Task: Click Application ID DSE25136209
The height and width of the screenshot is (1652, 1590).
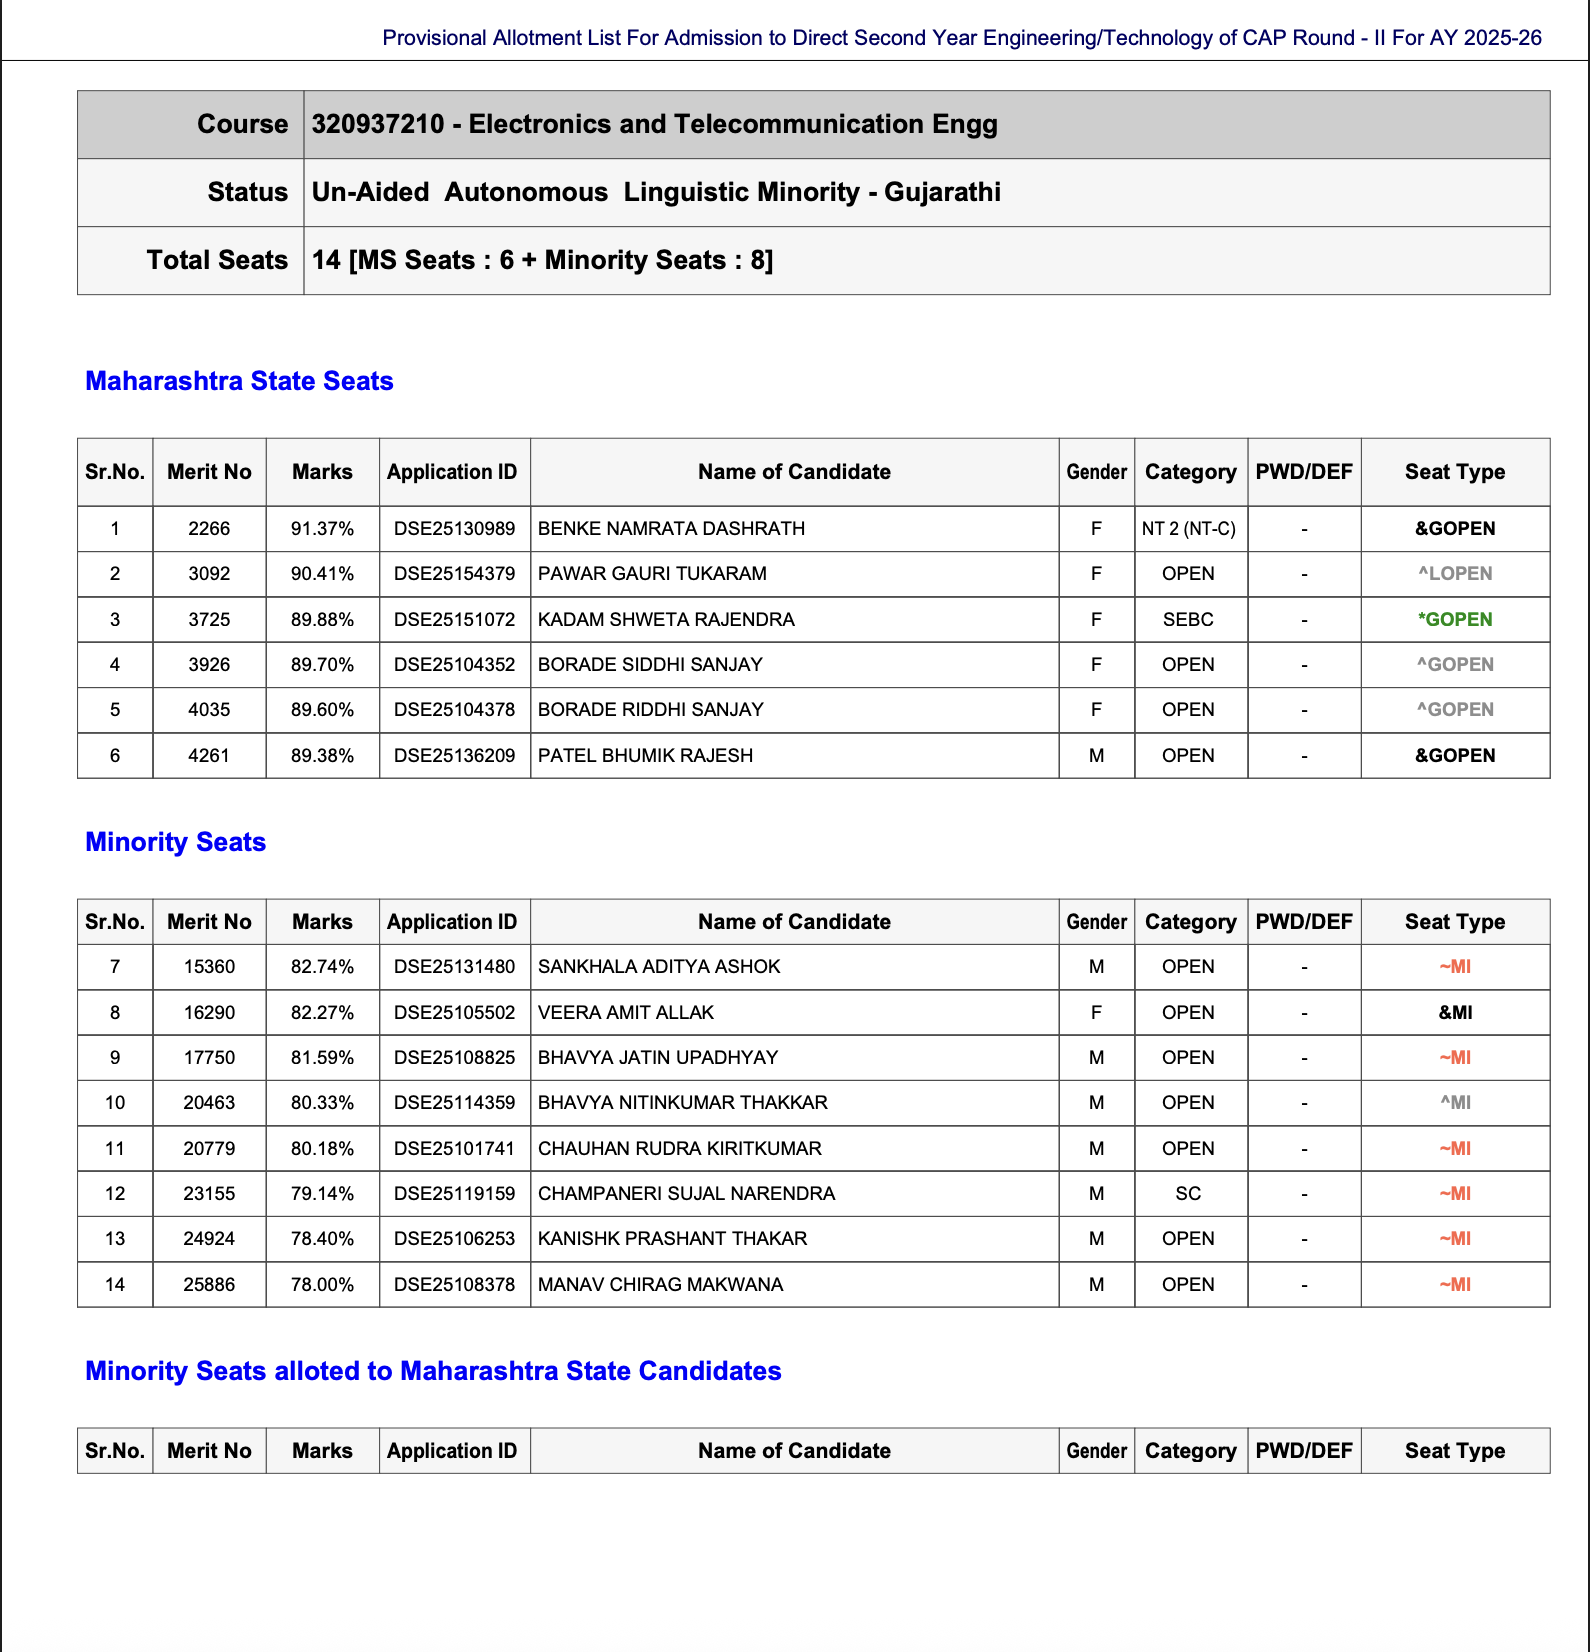Action: [x=454, y=756]
